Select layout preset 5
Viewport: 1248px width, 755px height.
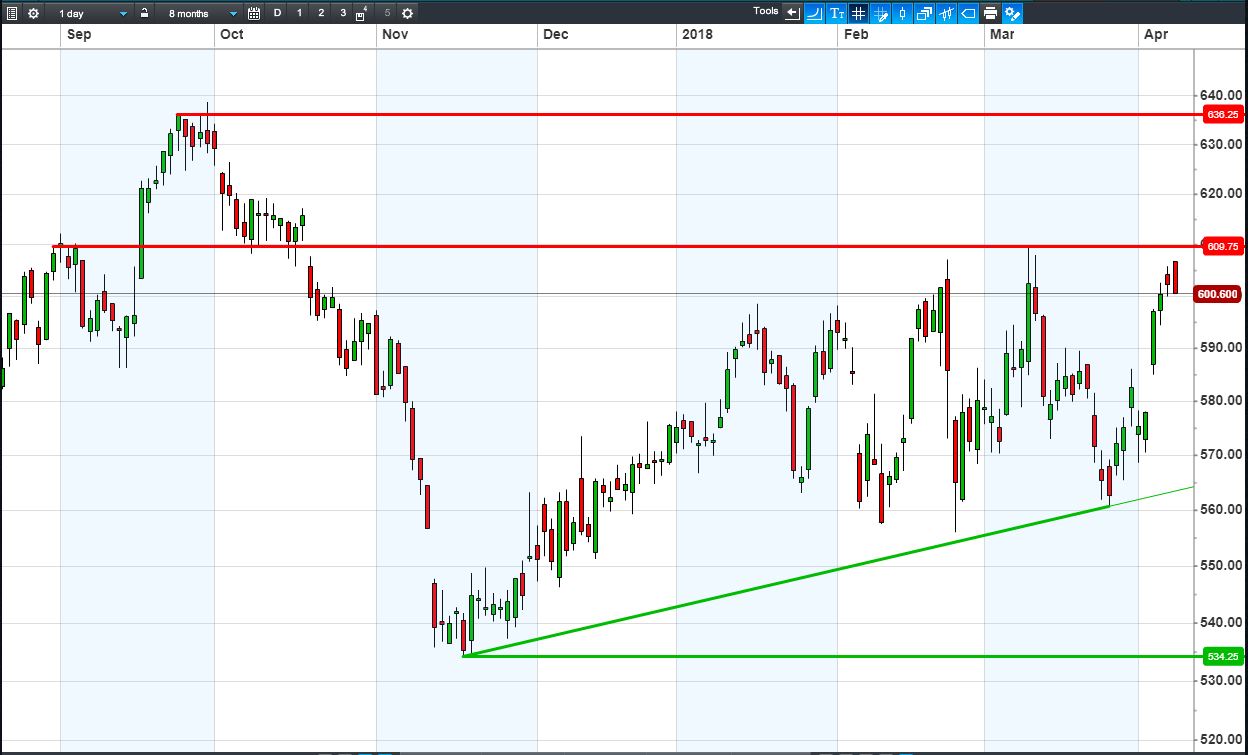click(387, 13)
